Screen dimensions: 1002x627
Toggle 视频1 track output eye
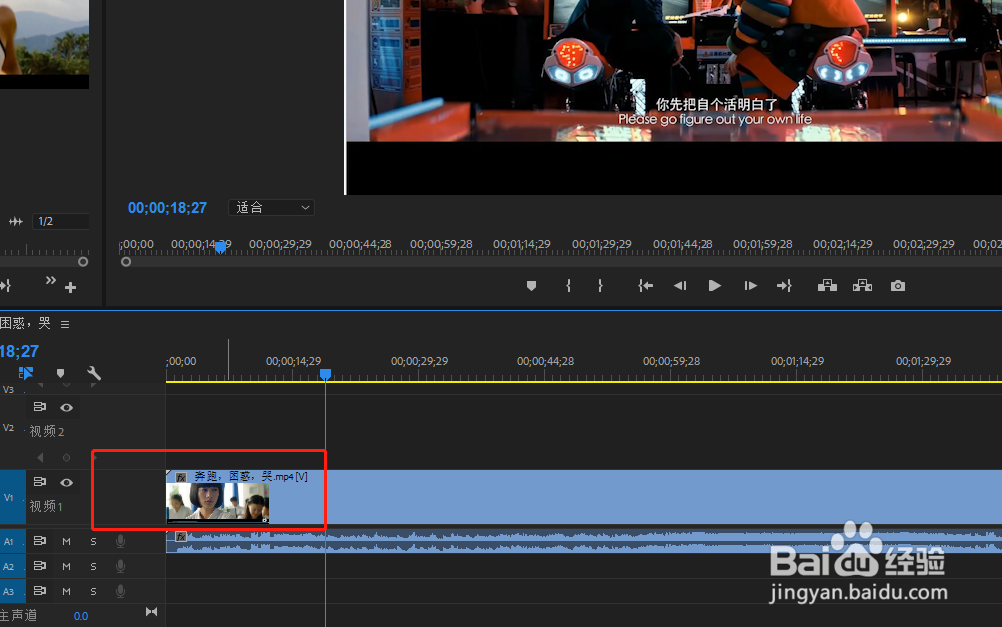66,482
